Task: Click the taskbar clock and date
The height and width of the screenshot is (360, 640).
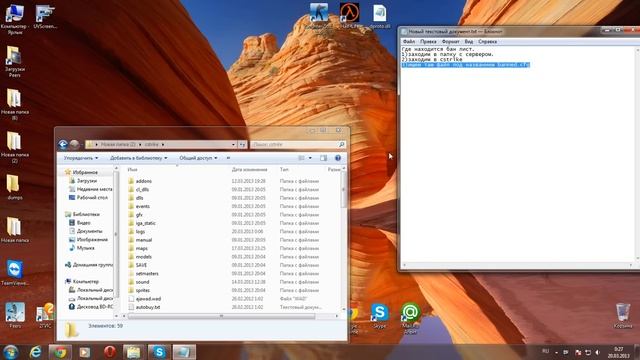Action: [x=619, y=352]
